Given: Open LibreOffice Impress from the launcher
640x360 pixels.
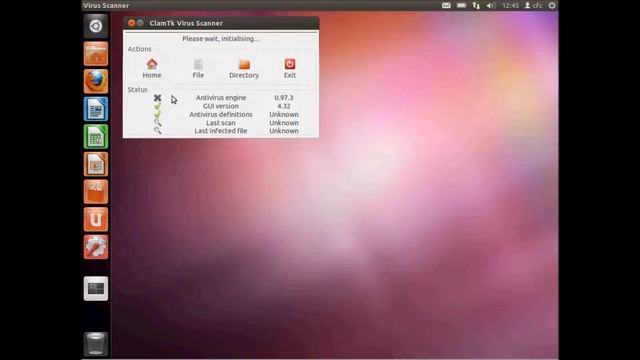Looking at the screenshot, I should pyautogui.click(x=96, y=164).
